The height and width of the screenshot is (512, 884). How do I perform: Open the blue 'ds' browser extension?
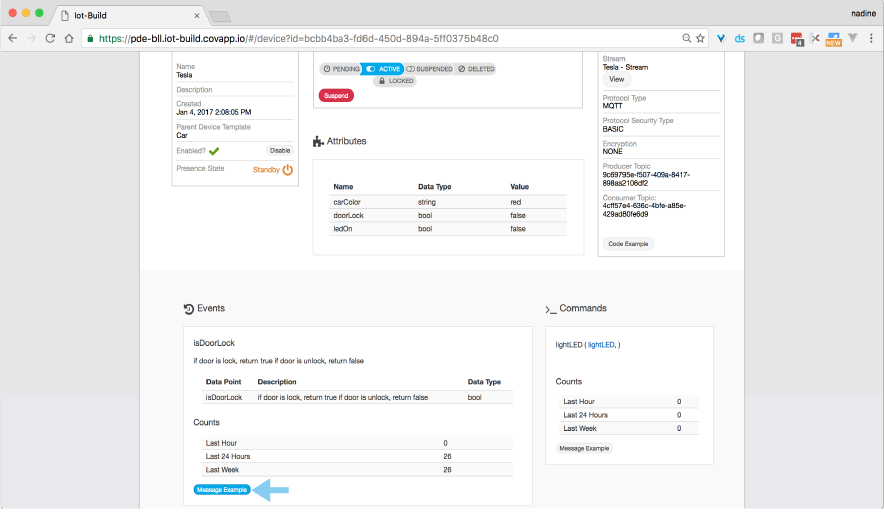(x=740, y=38)
